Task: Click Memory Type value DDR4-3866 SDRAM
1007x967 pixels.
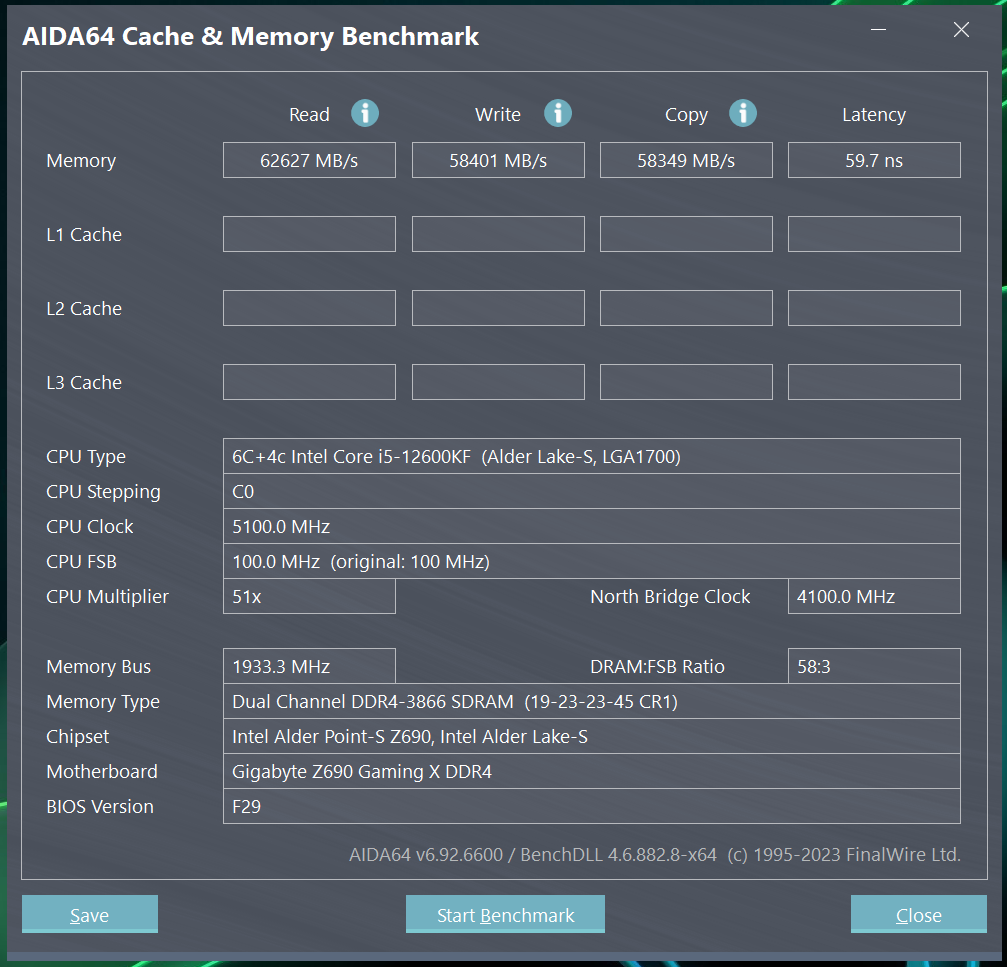Action: tap(591, 701)
